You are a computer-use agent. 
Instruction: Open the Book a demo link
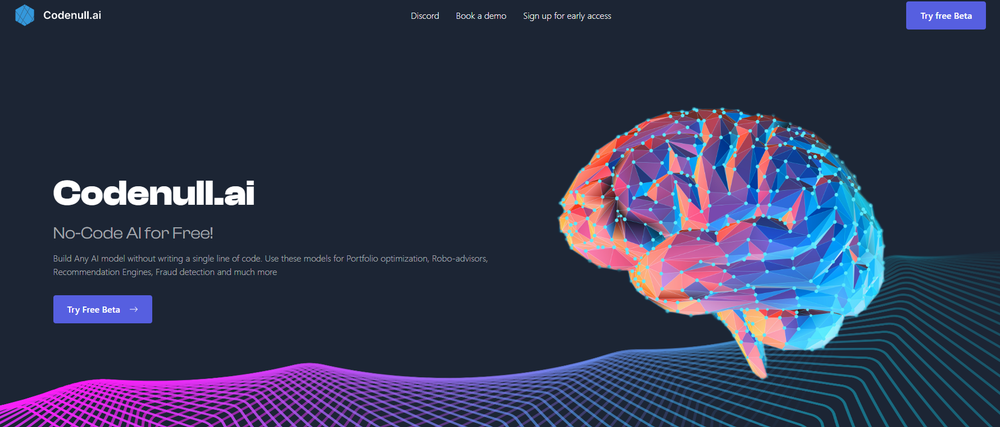(481, 16)
